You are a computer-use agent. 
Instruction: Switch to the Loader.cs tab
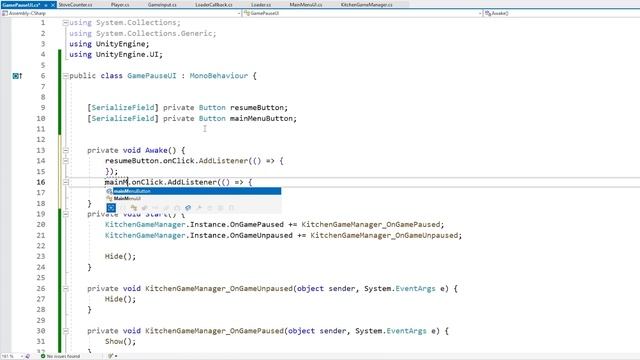(261, 4)
